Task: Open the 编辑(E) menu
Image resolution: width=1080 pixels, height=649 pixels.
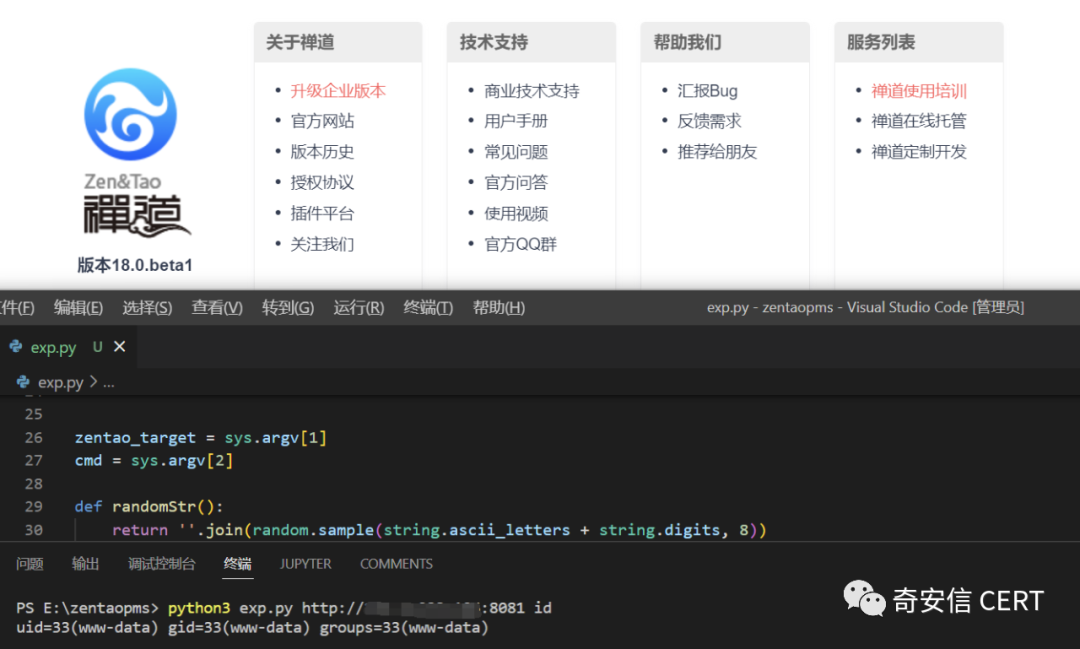Action: click(79, 307)
